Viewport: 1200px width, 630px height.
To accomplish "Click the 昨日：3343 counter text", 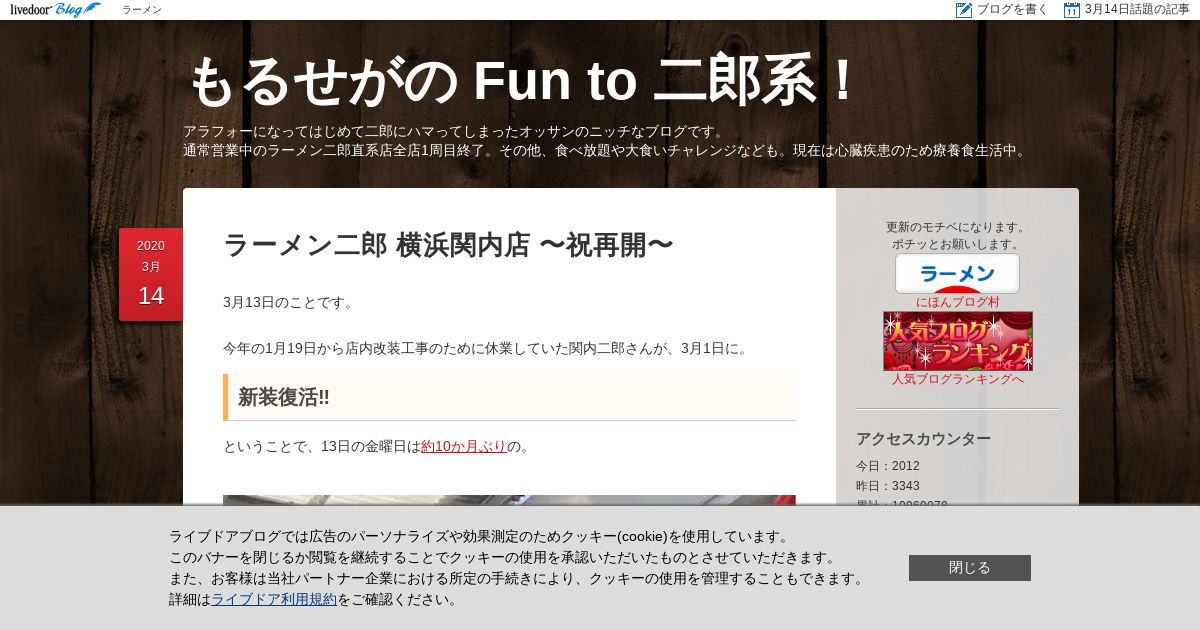I will 888,486.
